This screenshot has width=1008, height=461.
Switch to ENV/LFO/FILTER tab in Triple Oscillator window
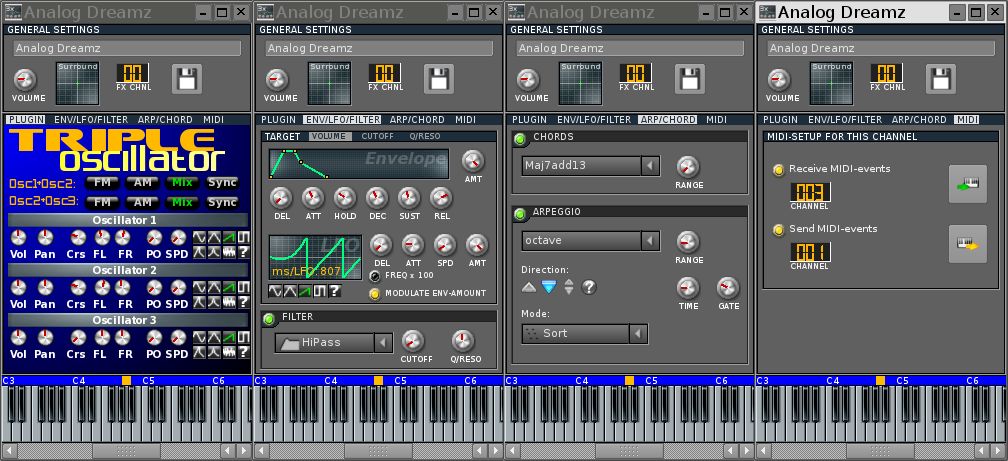pos(91,120)
